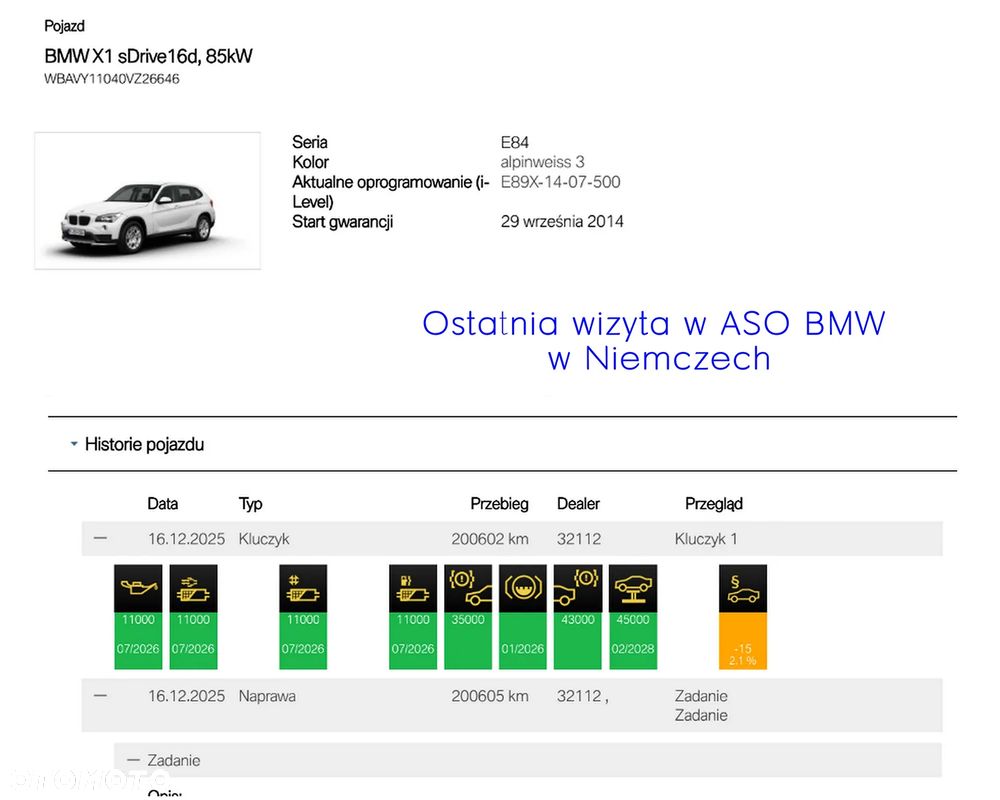This screenshot has width=1000, height=800.
Task: Click the Start gwarancji label
Action: [342, 222]
